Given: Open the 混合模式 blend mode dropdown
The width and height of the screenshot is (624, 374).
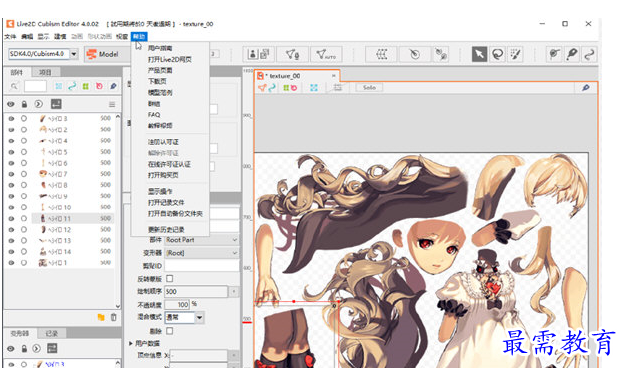Looking at the screenshot, I should 199,318.
